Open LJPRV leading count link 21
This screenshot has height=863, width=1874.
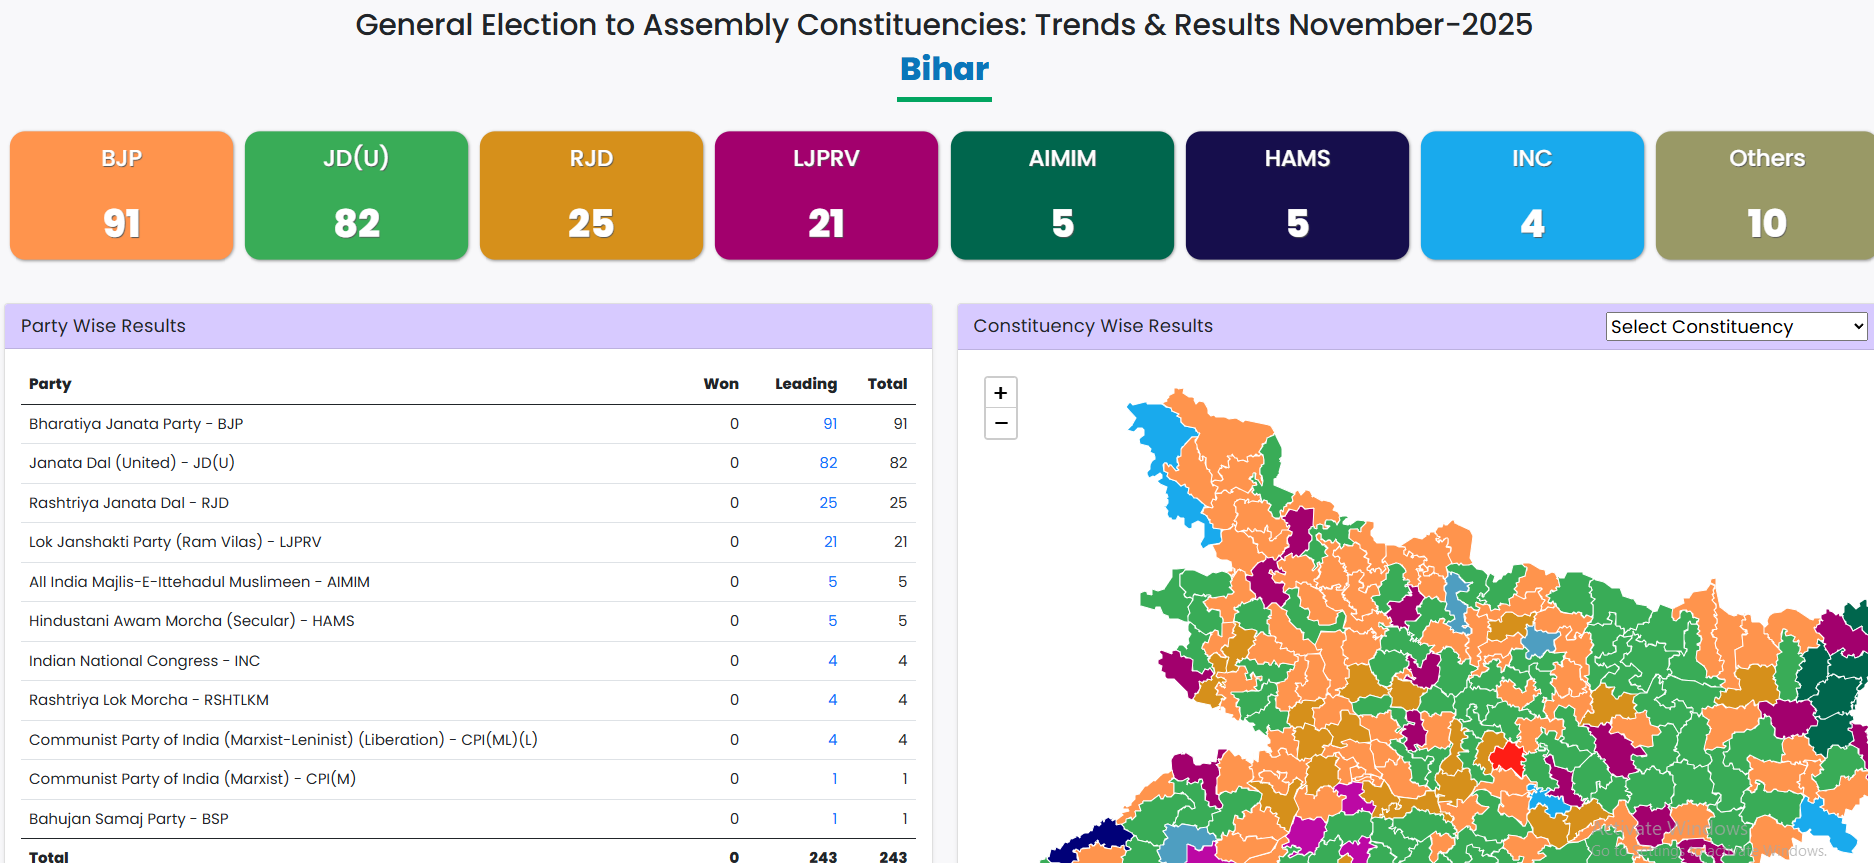[830, 542]
